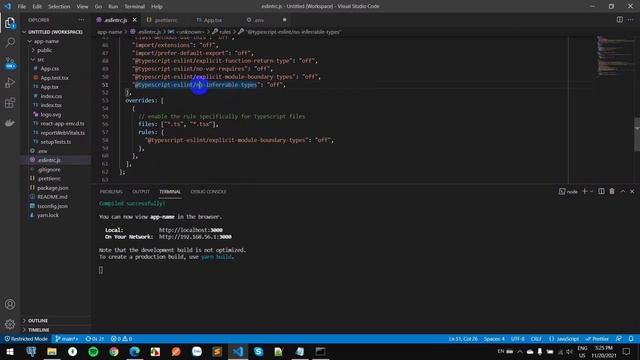This screenshot has height=360, width=640.
Task: Open tsconfig.json in the explorer
Action: pos(52,206)
